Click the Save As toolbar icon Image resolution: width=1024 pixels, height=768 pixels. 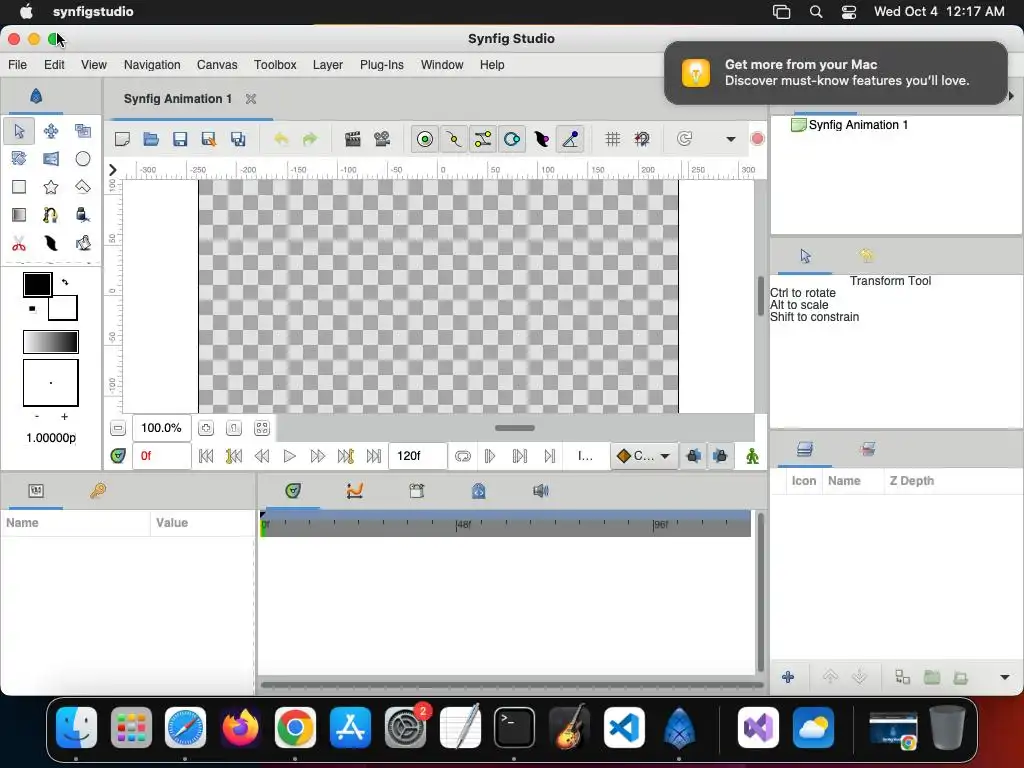209,139
